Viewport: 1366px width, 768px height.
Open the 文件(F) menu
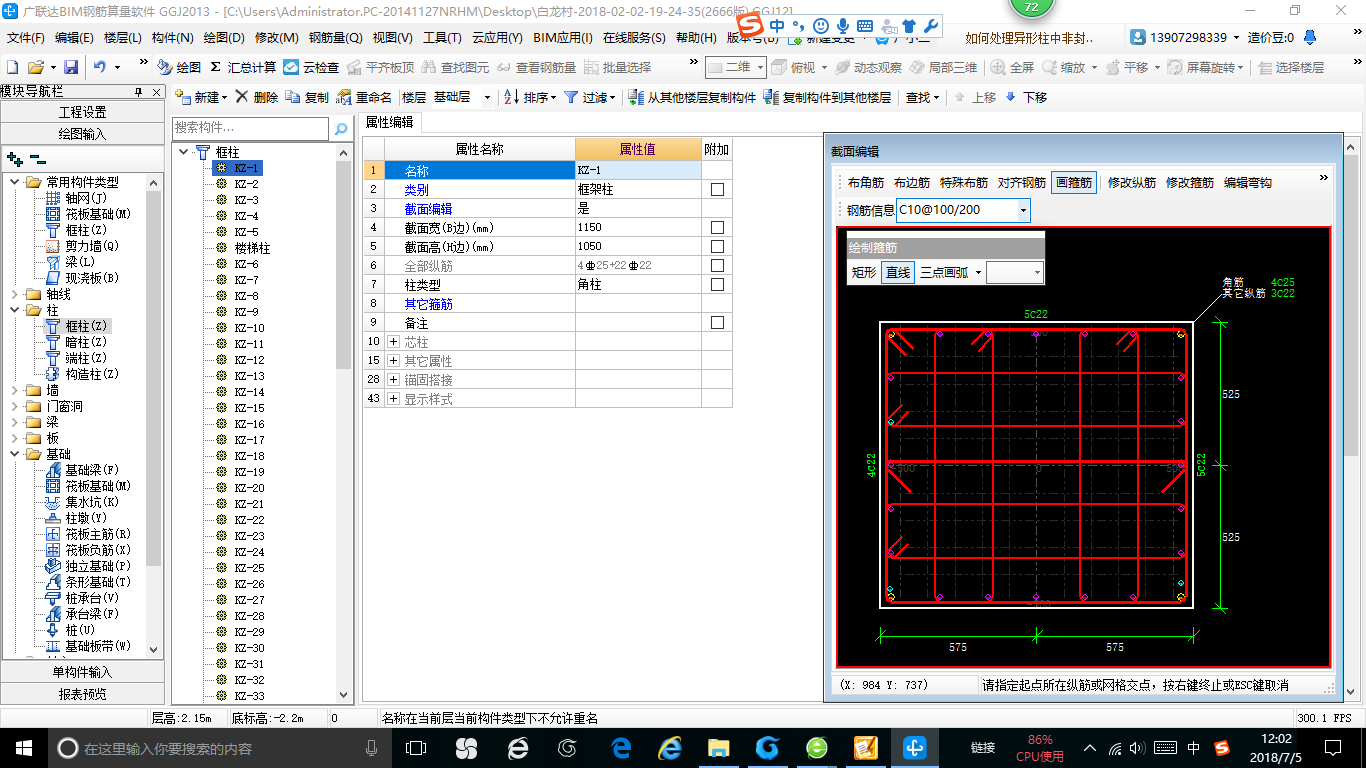pos(26,38)
